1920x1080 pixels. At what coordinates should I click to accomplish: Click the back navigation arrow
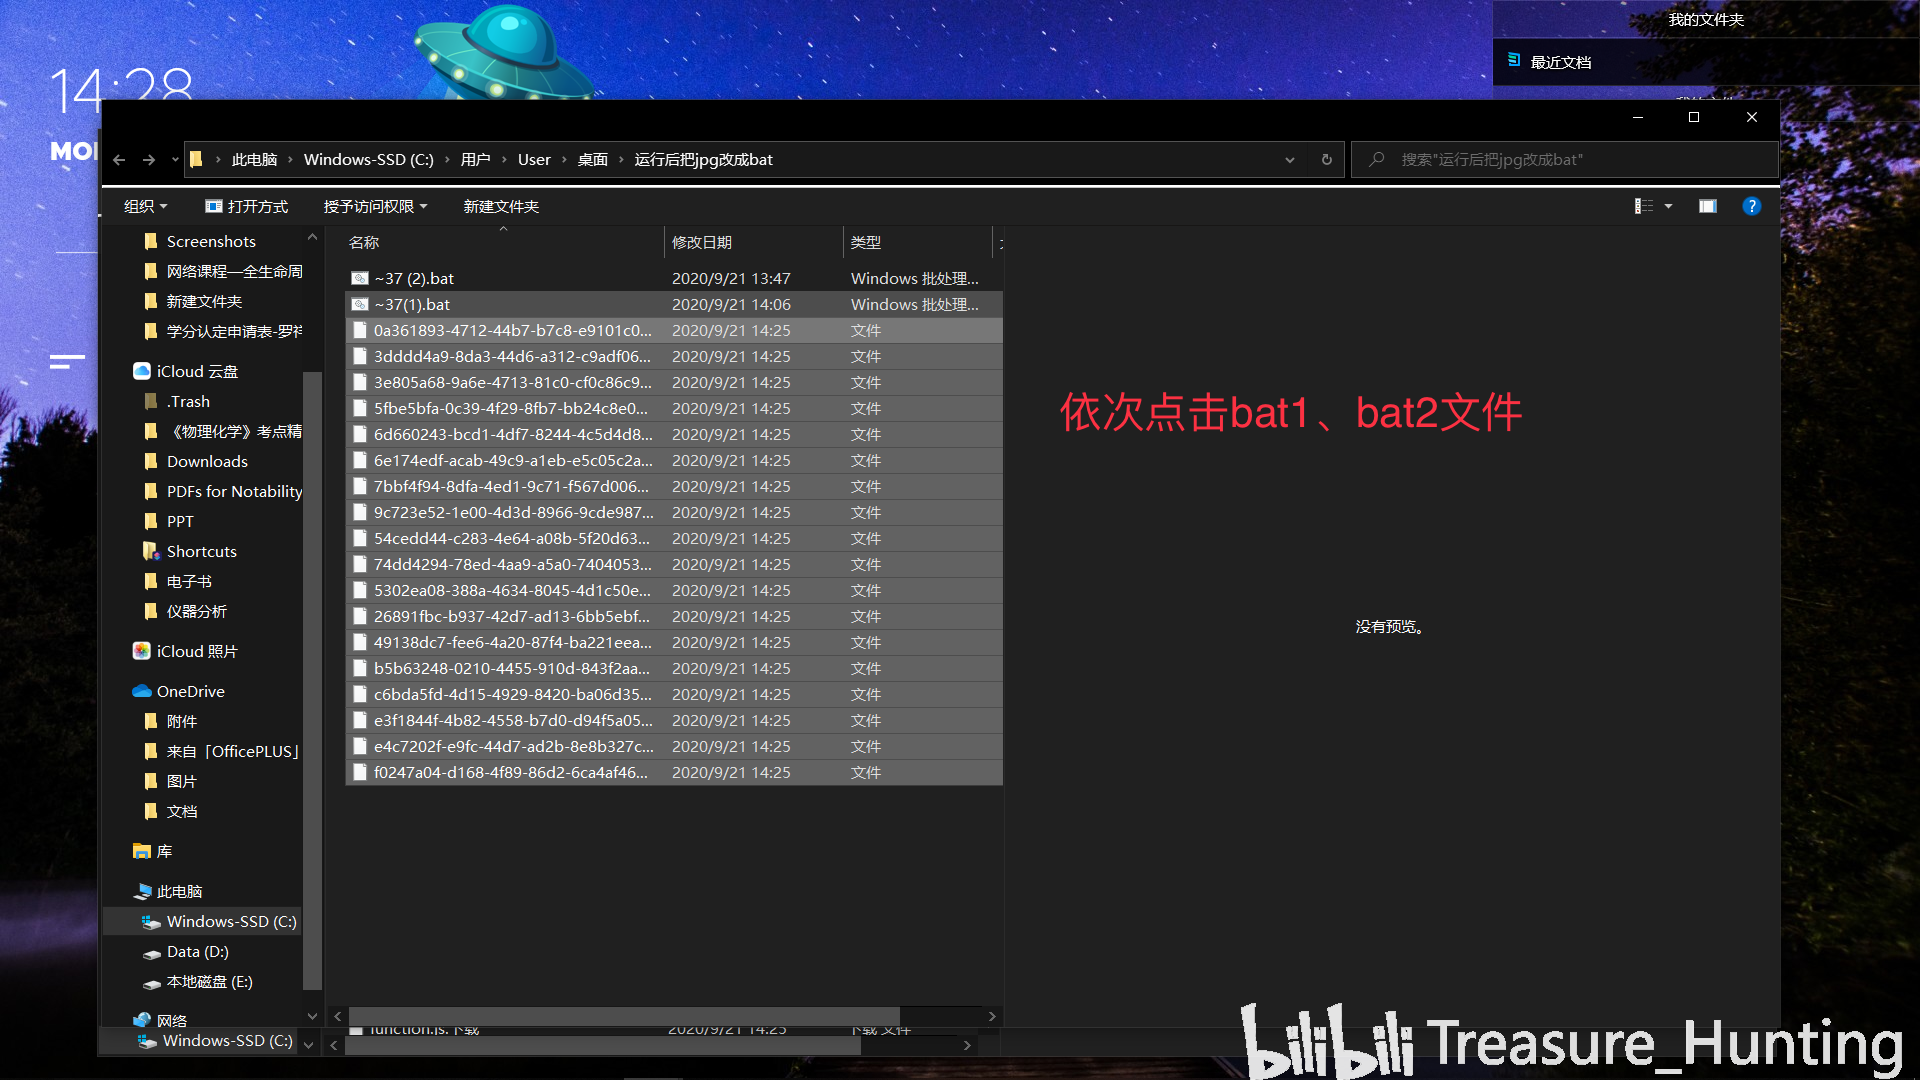pyautogui.click(x=119, y=160)
